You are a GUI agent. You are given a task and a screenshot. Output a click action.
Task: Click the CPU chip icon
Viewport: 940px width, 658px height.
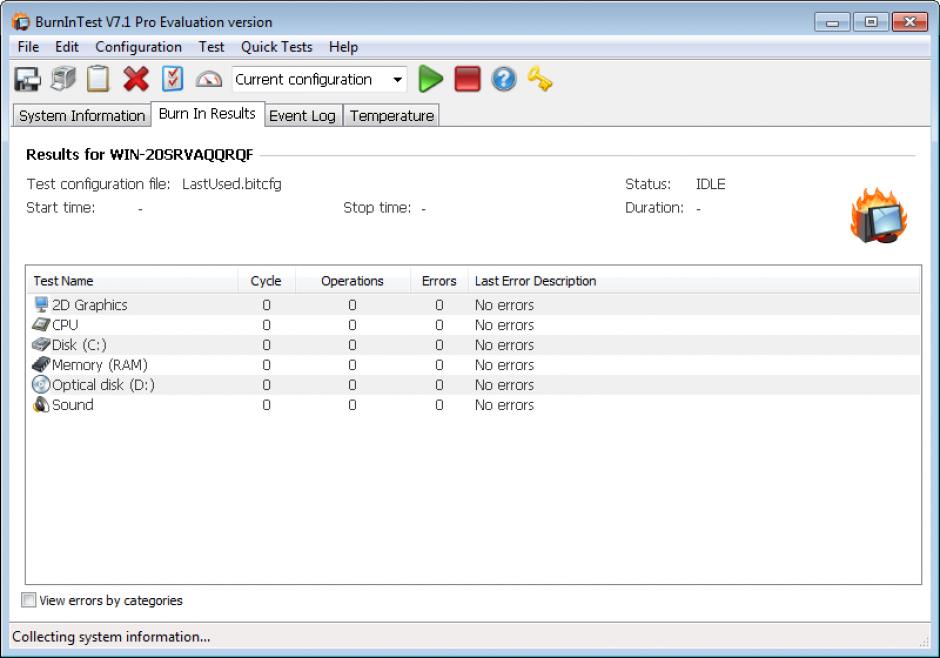point(41,325)
